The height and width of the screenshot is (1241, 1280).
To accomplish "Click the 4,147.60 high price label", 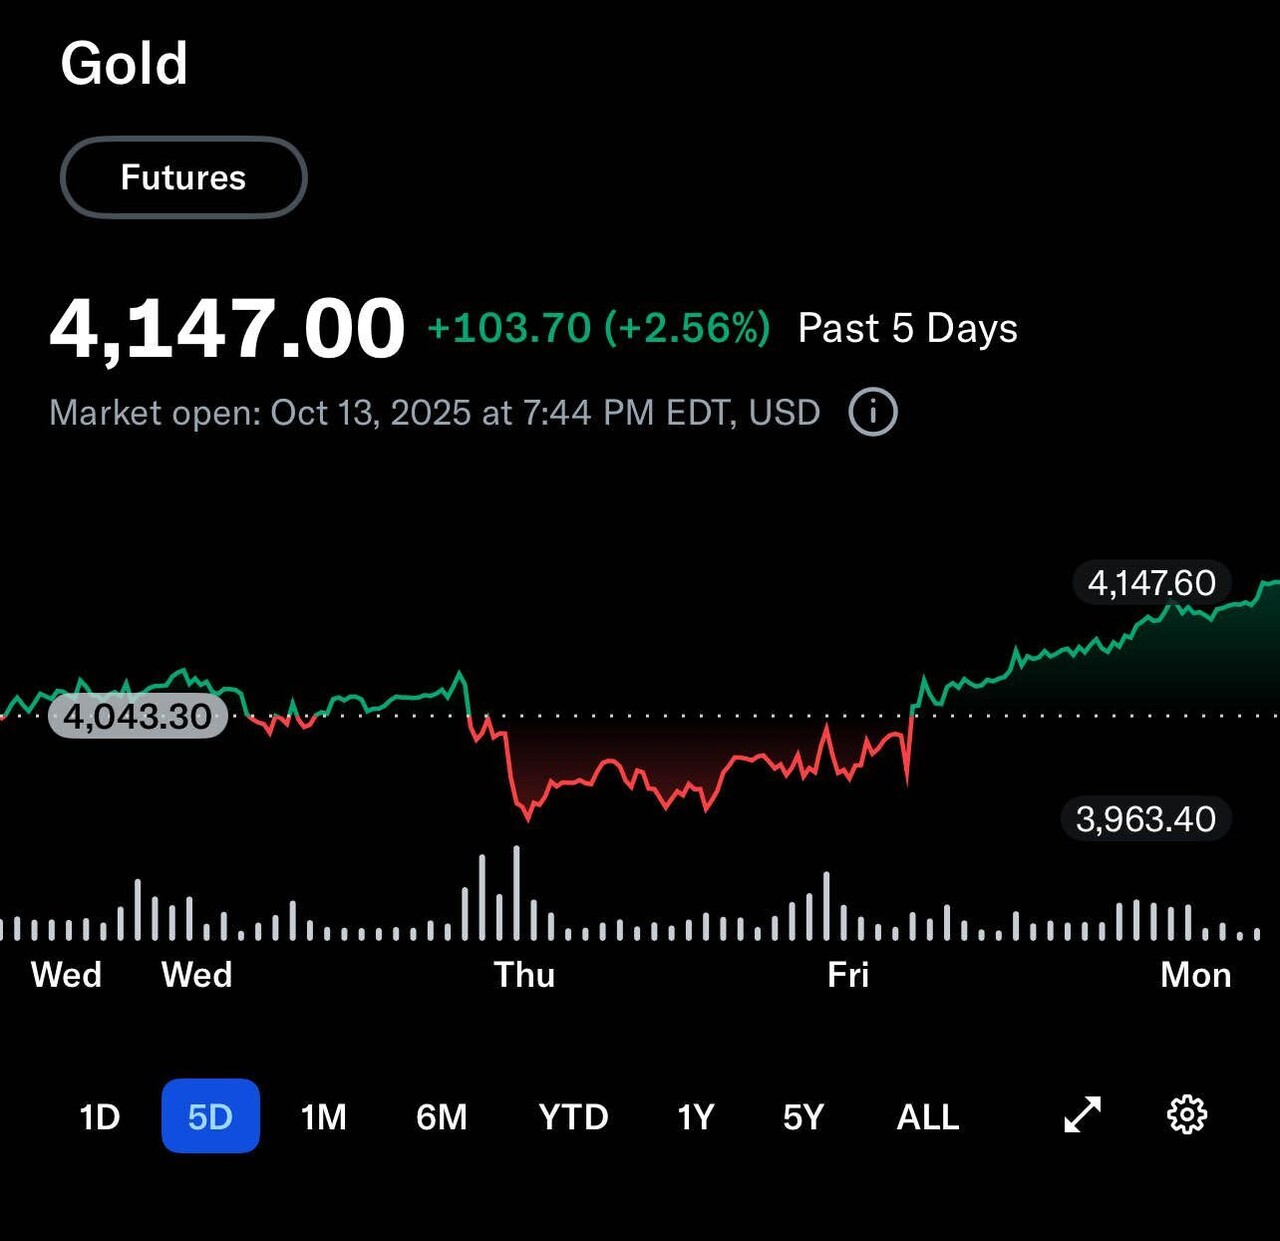I will click(1151, 583).
